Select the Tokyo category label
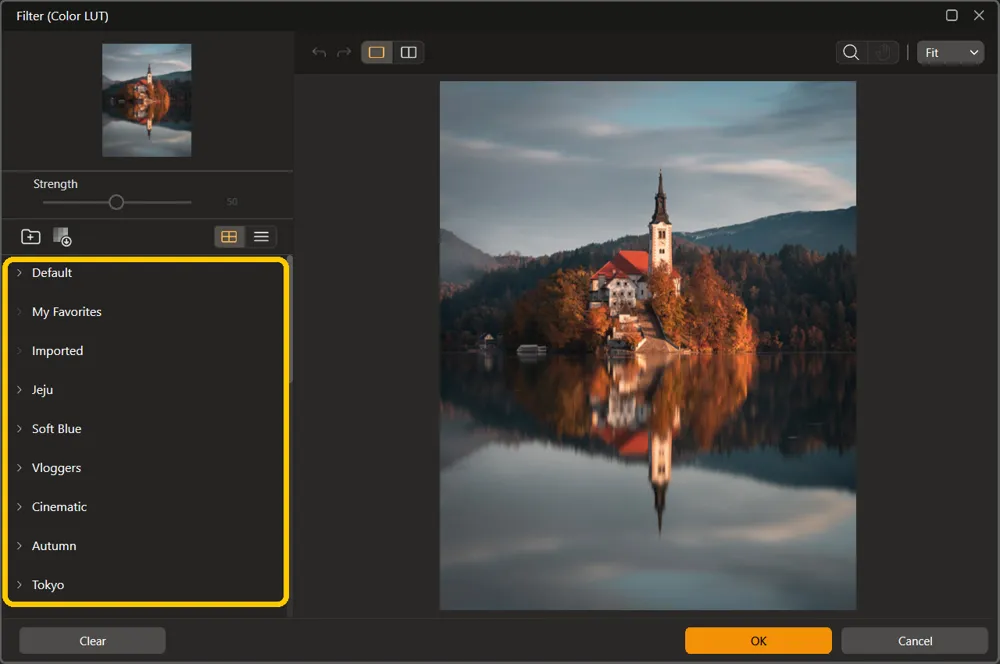The width and height of the screenshot is (1000, 664). [x=48, y=585]
